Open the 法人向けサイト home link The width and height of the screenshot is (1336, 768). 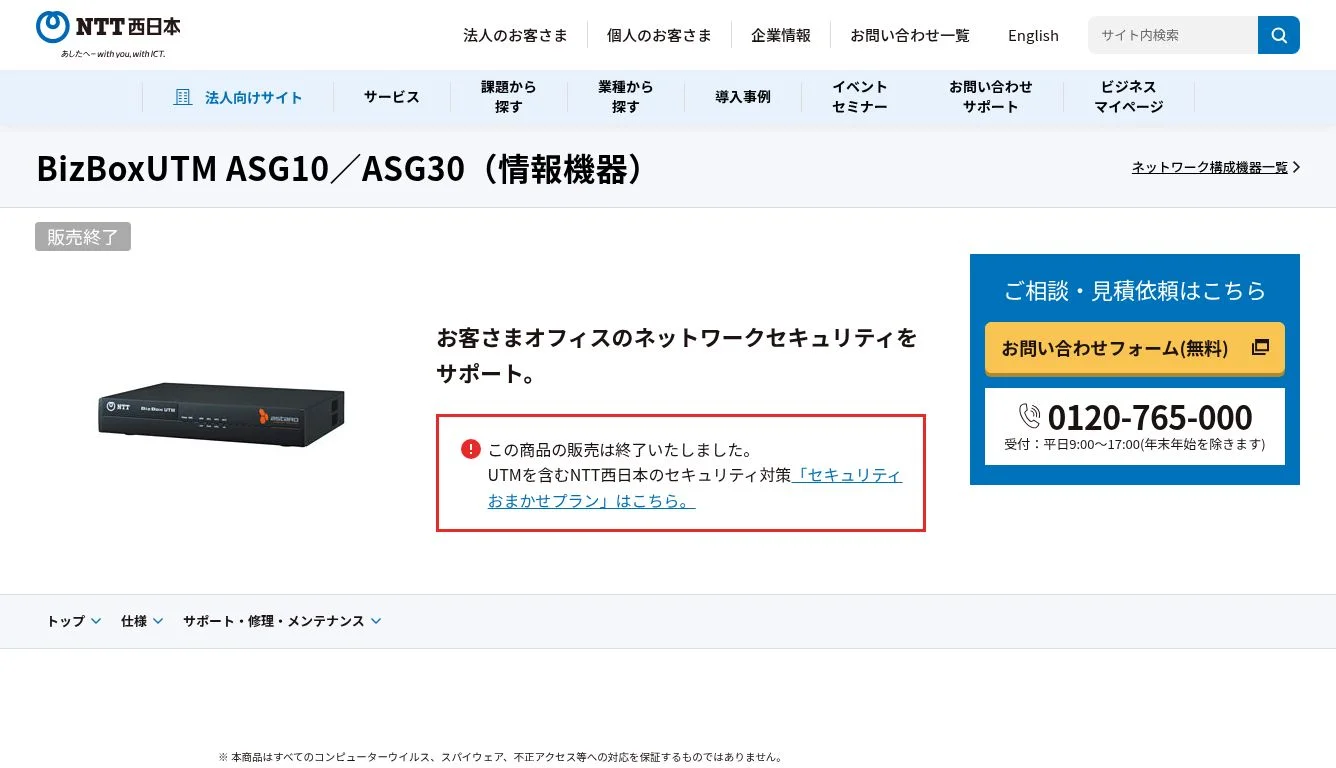tap(238, 97)
